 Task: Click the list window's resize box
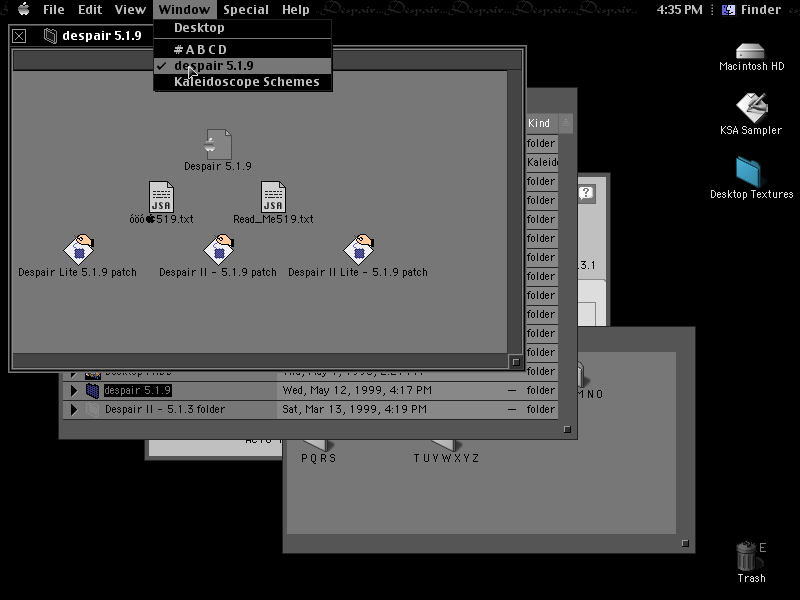[x=567, y=429]
